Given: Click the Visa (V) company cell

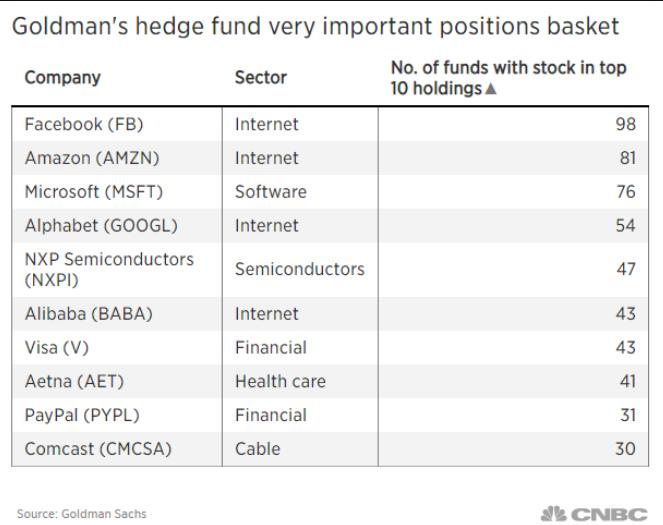Looking at the screenshot, I should [117, 347].
